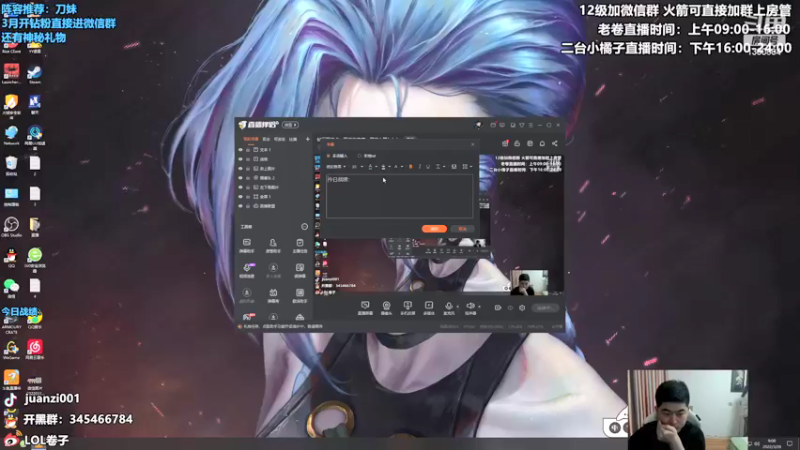Click the webcam thumbnail in preview area
This screenshot has height=450, width=800.
click(530, 283)
